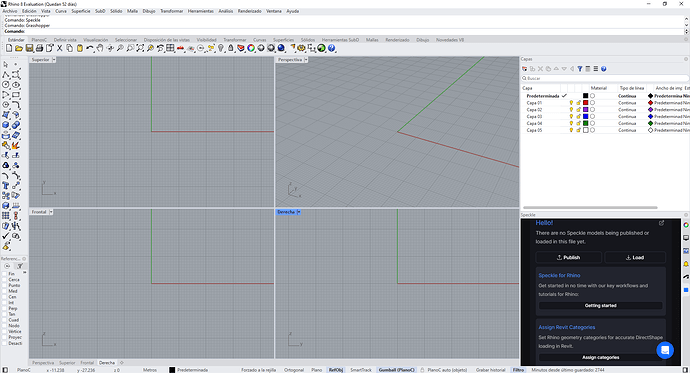Viewport: 690px width, 373px height.
Task: Click the car-shaped icon in toolbar
Action: point(180,48)
